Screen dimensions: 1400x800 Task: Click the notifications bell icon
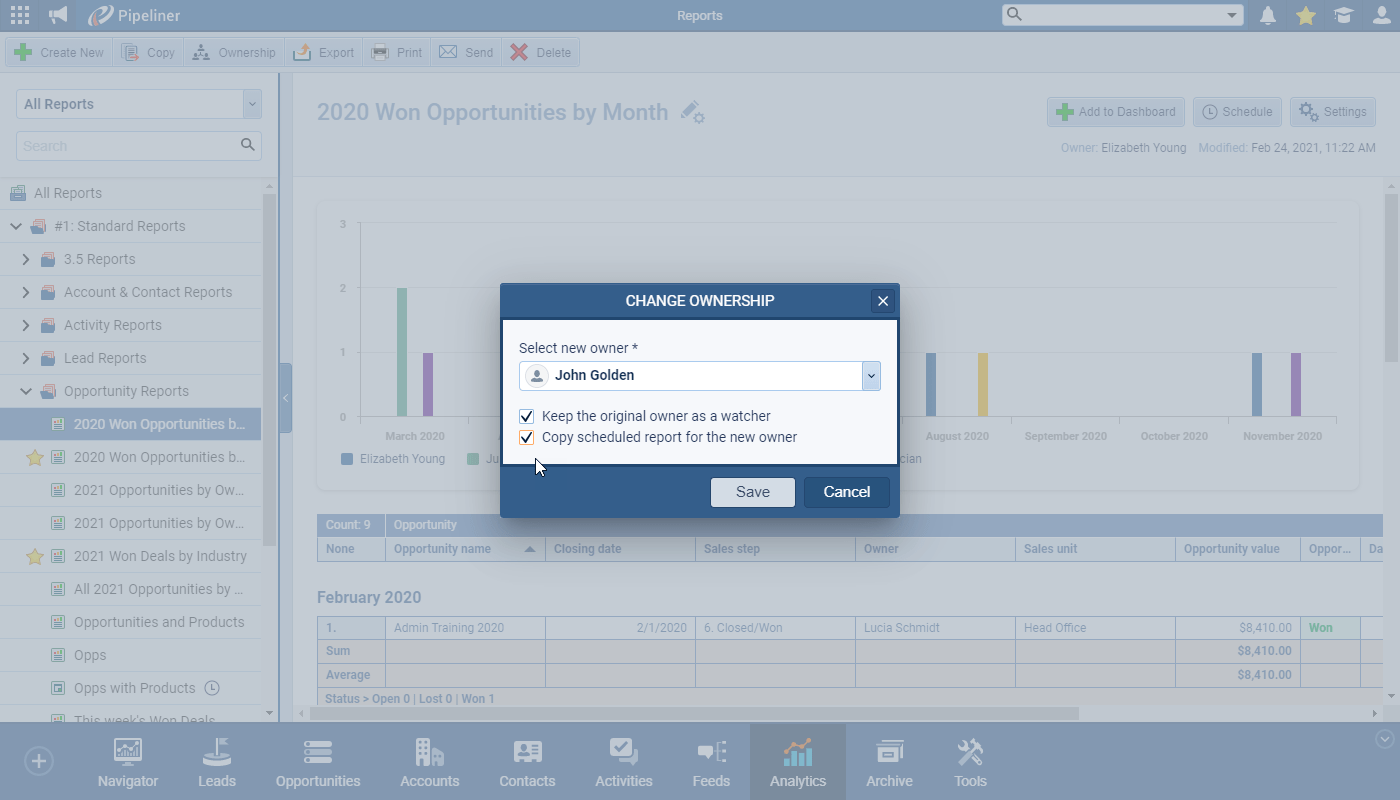pos(1268,15)
